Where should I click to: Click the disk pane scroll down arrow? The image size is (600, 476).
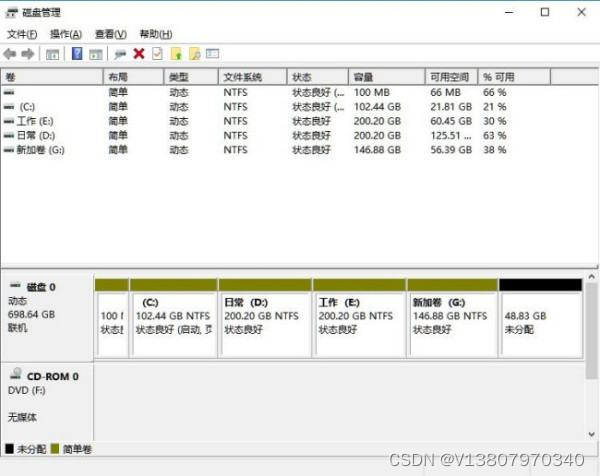[592, 435]
